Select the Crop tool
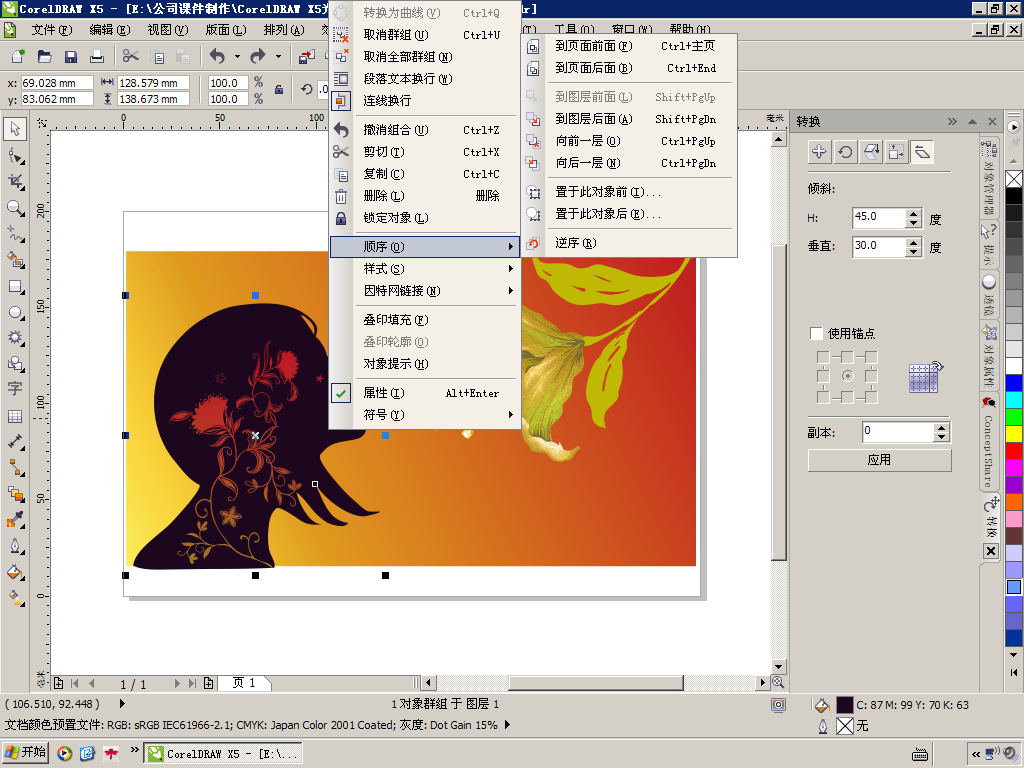This screenshot has height=768, width=1024. pyautogui.click(x=15, y=182)
